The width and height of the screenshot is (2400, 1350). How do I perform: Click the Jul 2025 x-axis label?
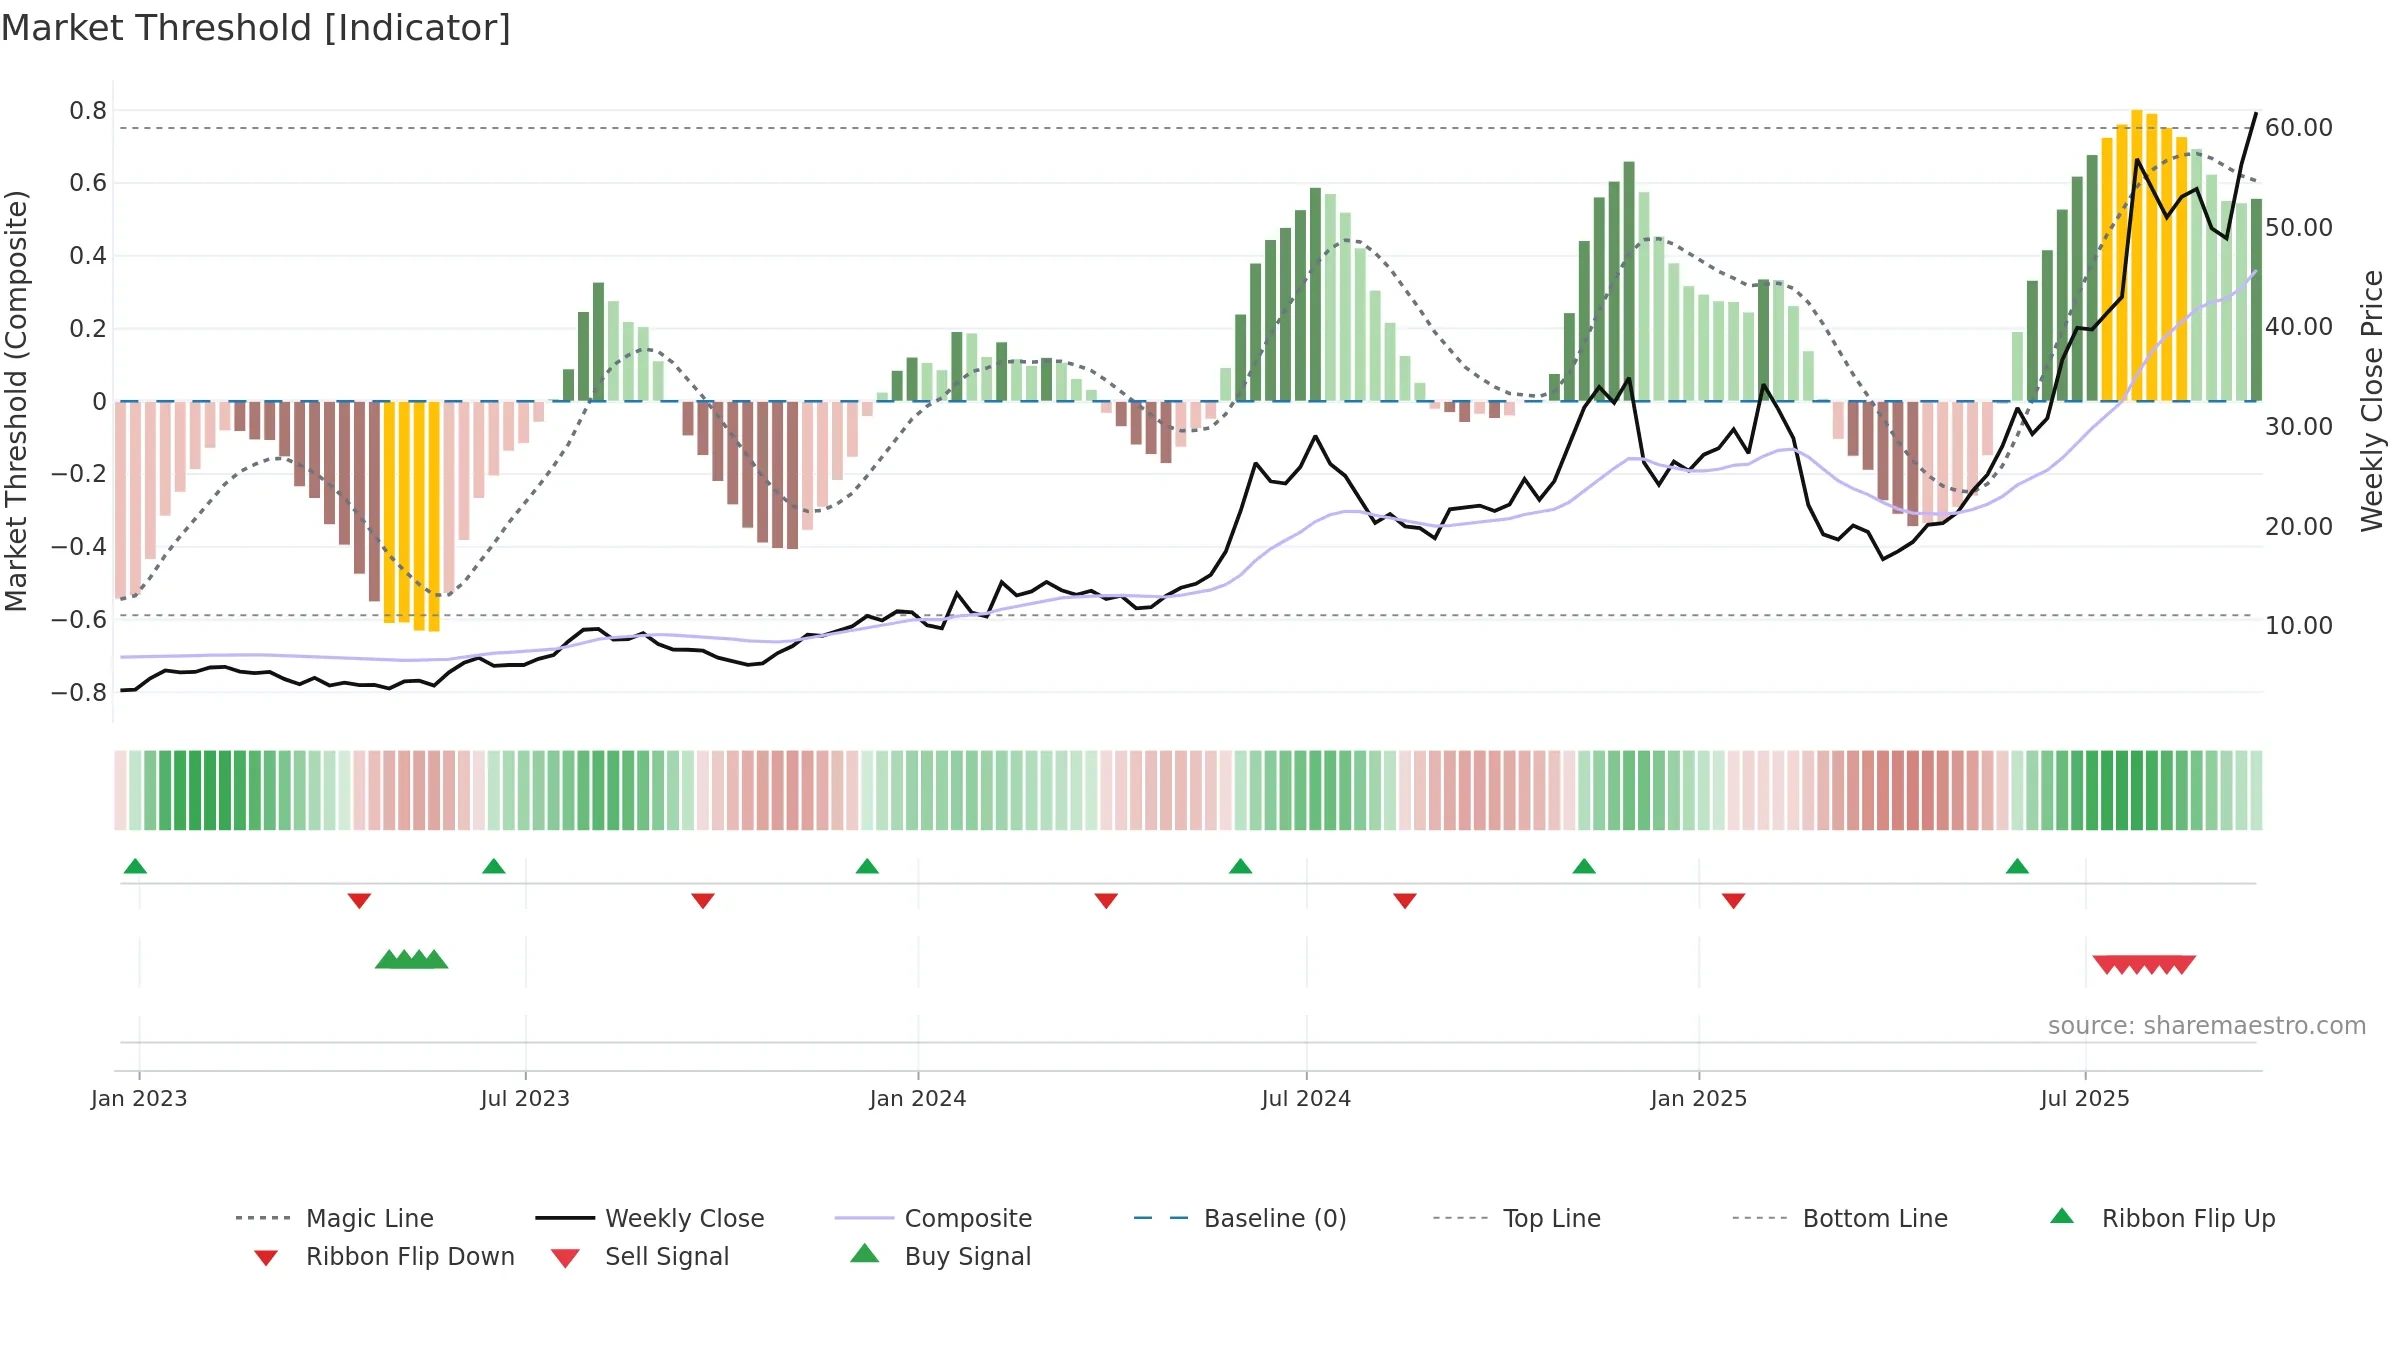pos(2085,1099)
